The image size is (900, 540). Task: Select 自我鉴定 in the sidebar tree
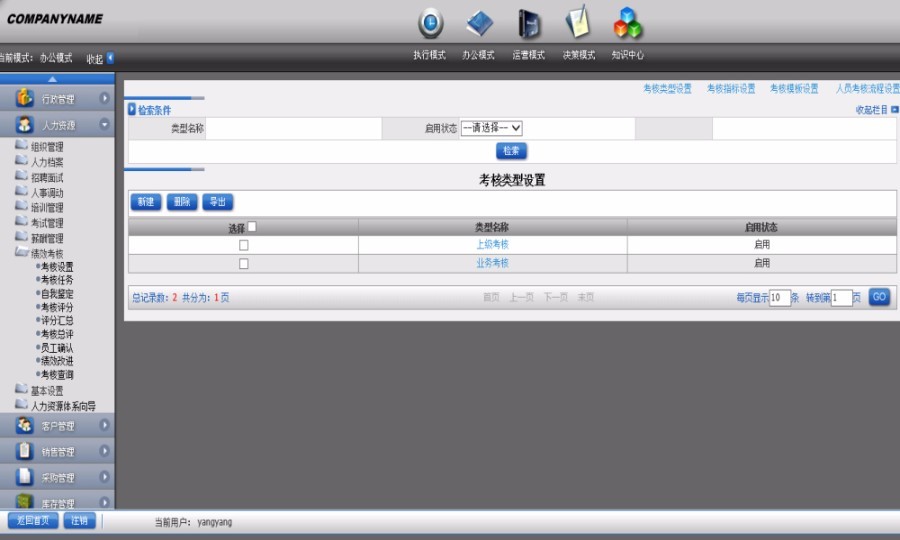[x=57, y=294]
